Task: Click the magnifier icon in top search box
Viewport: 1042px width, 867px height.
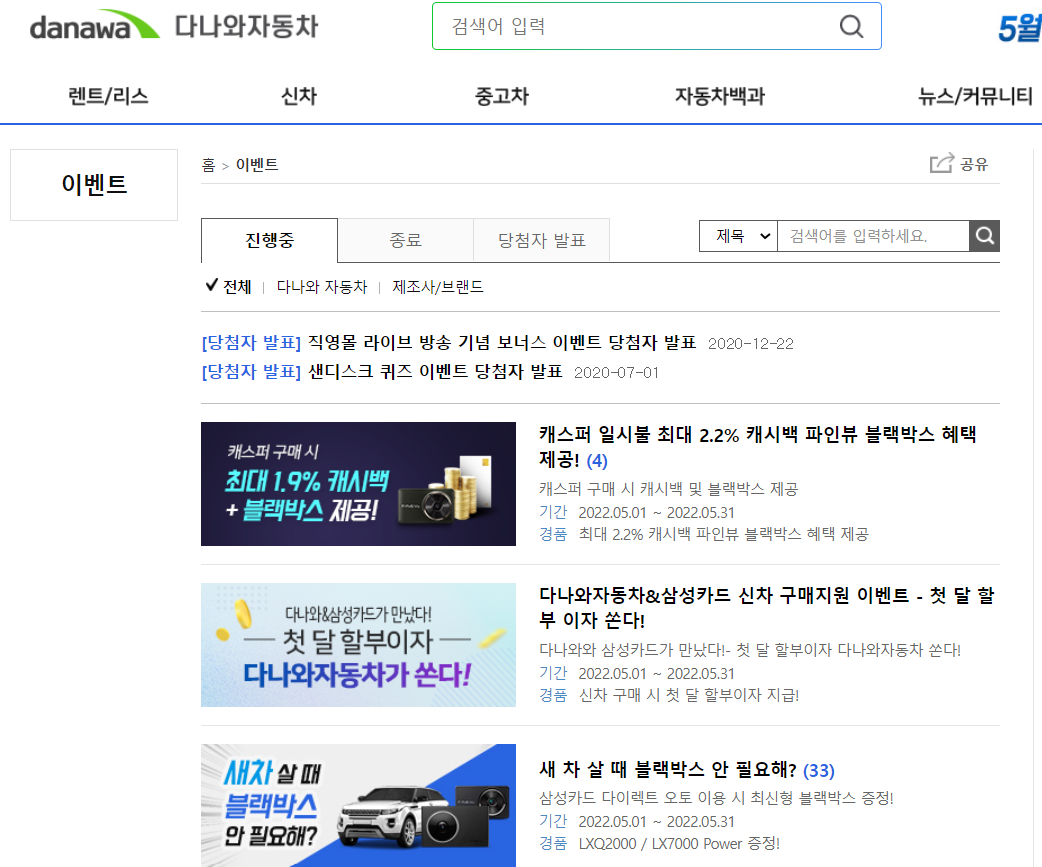Action: click(x=851, y=27)
